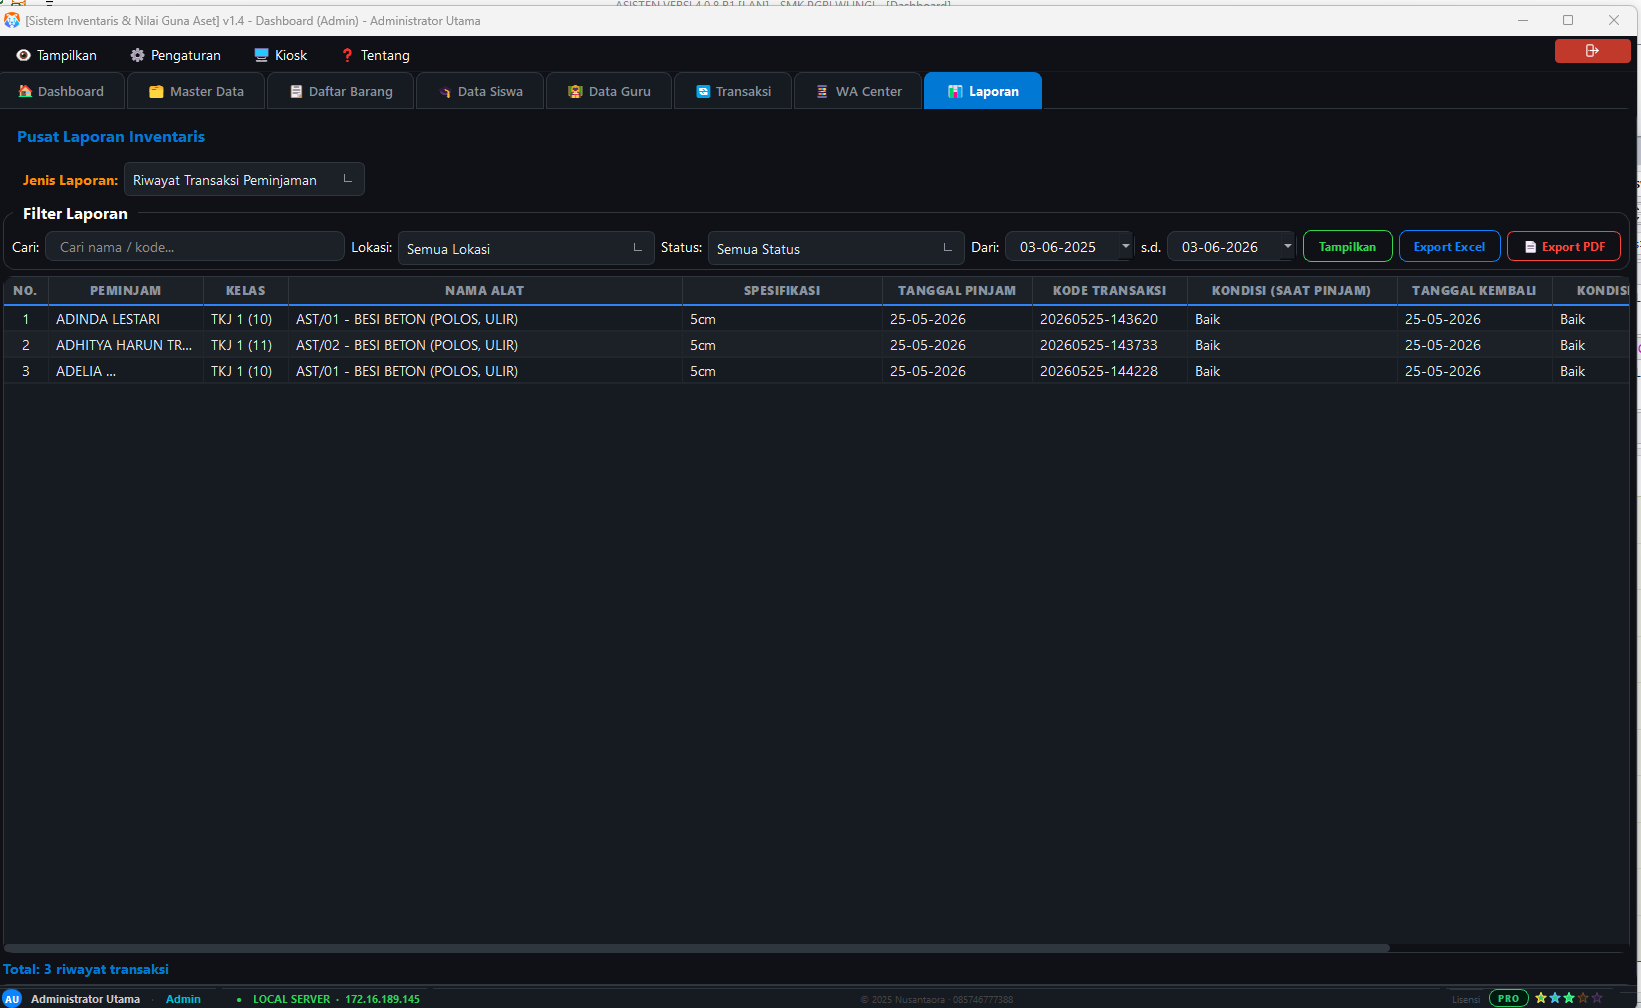The image size is (1641, 1008).
Task: Click the teacher icon on Data Guru tab
Action: 575,91
